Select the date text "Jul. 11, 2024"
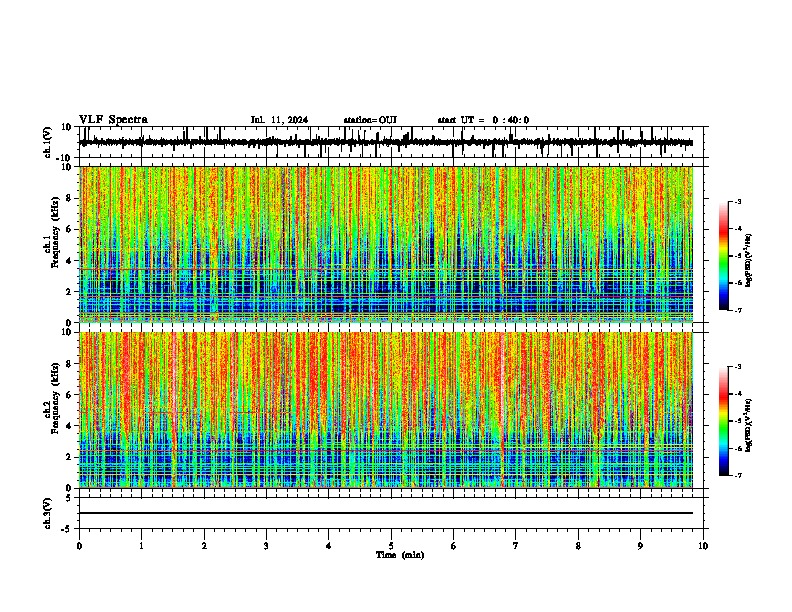Image resolution: width=792 pixels, height=612 pixels. click(279, 120)
